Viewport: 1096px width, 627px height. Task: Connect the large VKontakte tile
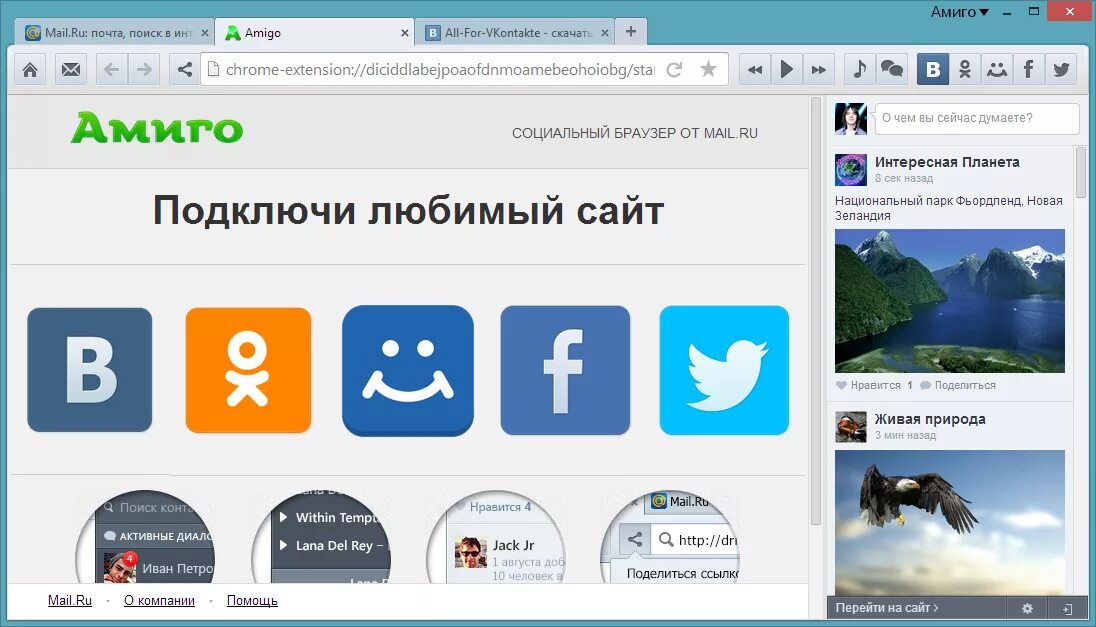tap(89, 370)
